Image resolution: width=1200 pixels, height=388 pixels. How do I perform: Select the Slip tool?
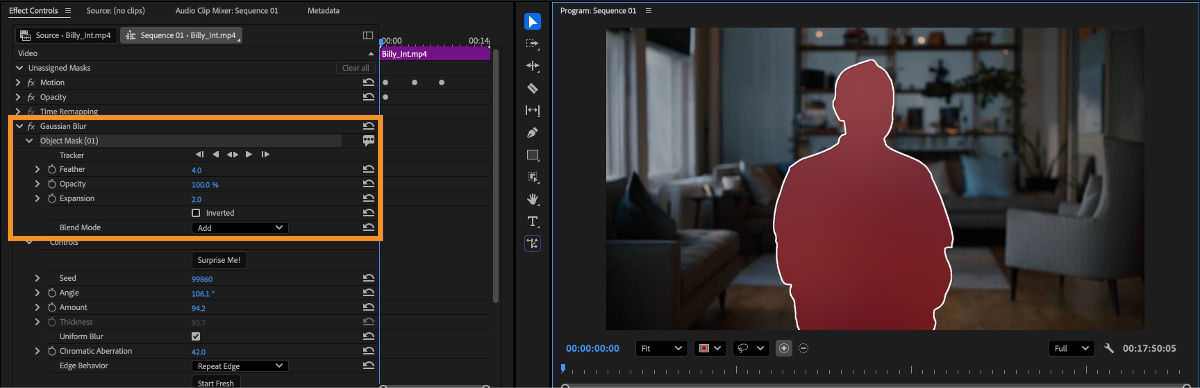(x=533, y=110)
